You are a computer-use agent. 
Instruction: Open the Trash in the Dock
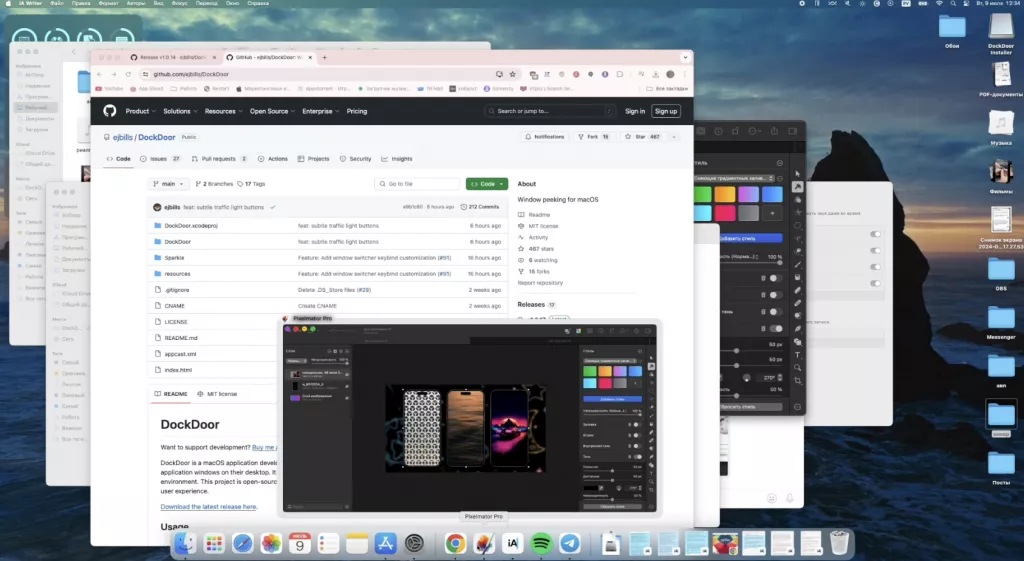(x=839, y=543)
